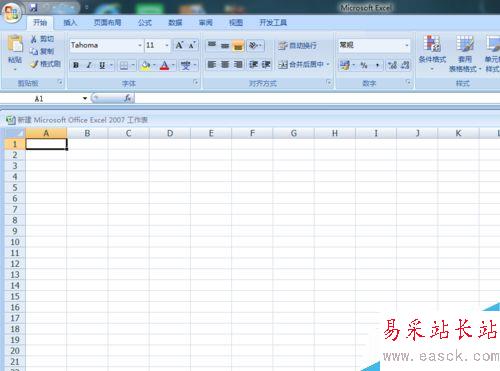The image size is (500, 371).
Task: Switch to the Data (数据) tab
Action: point(175,23)
